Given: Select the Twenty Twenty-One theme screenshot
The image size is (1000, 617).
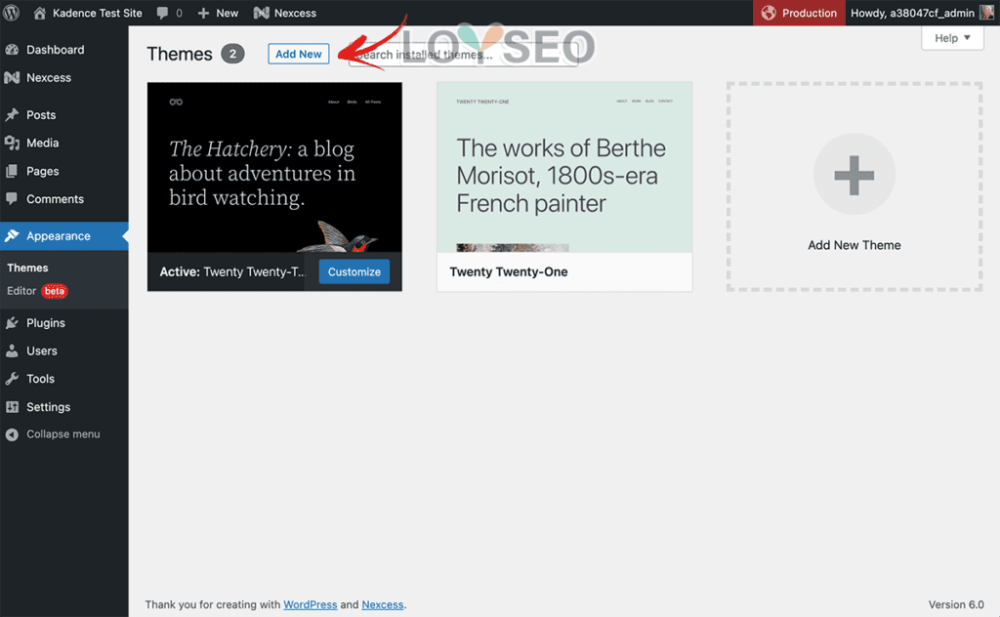Looking at the screenshot, I should coord(564,167).
